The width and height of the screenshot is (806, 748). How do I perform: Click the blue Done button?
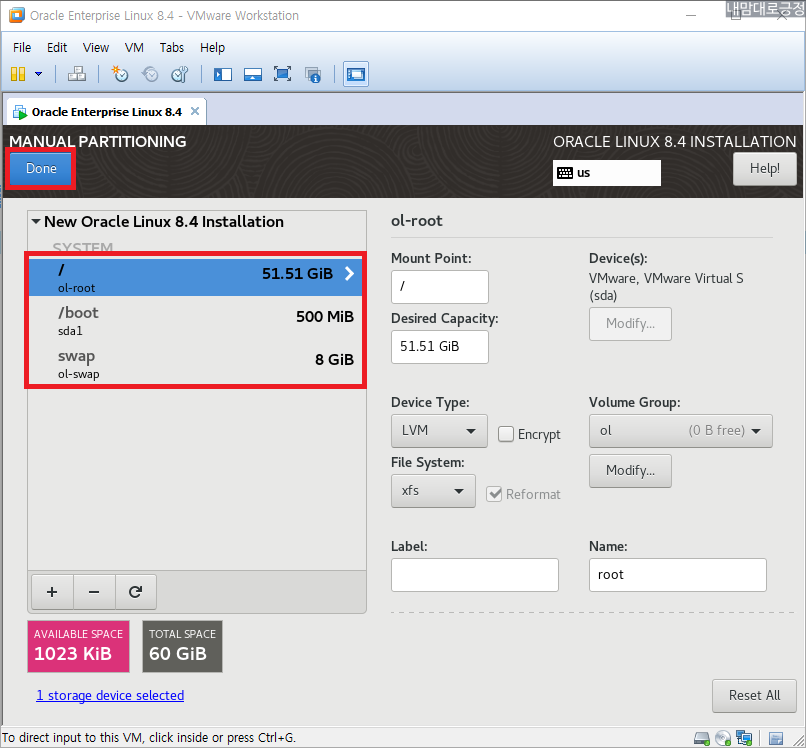click(x=41, y=169)
